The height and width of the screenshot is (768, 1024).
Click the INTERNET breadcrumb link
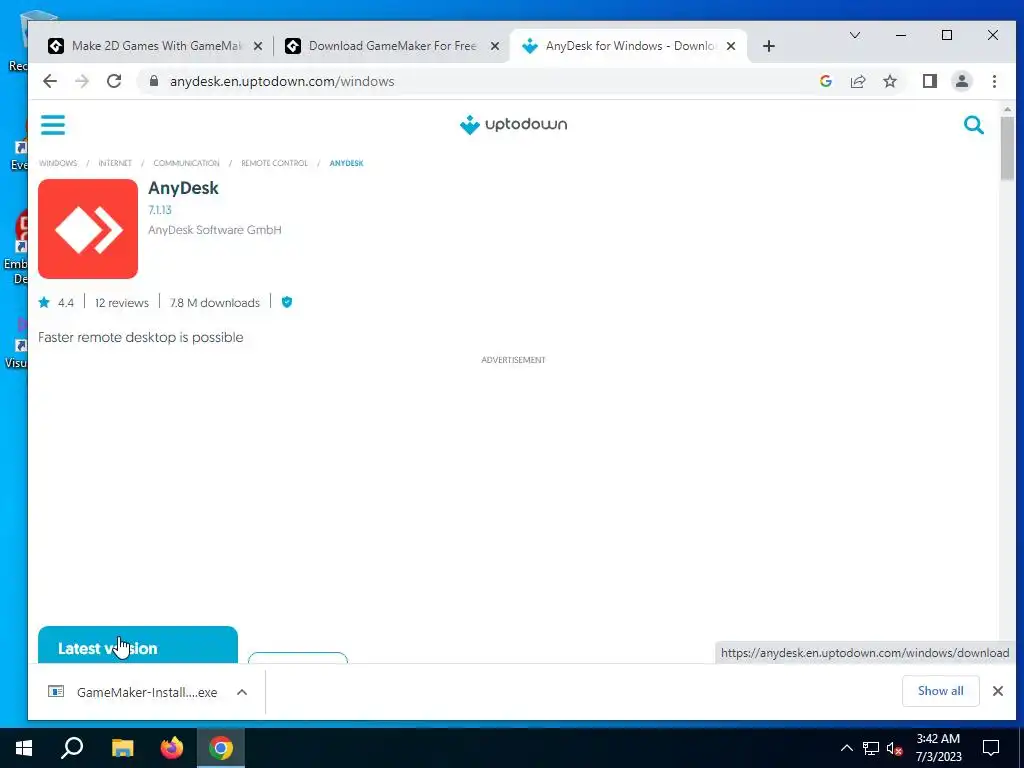(x=115, y=163)
